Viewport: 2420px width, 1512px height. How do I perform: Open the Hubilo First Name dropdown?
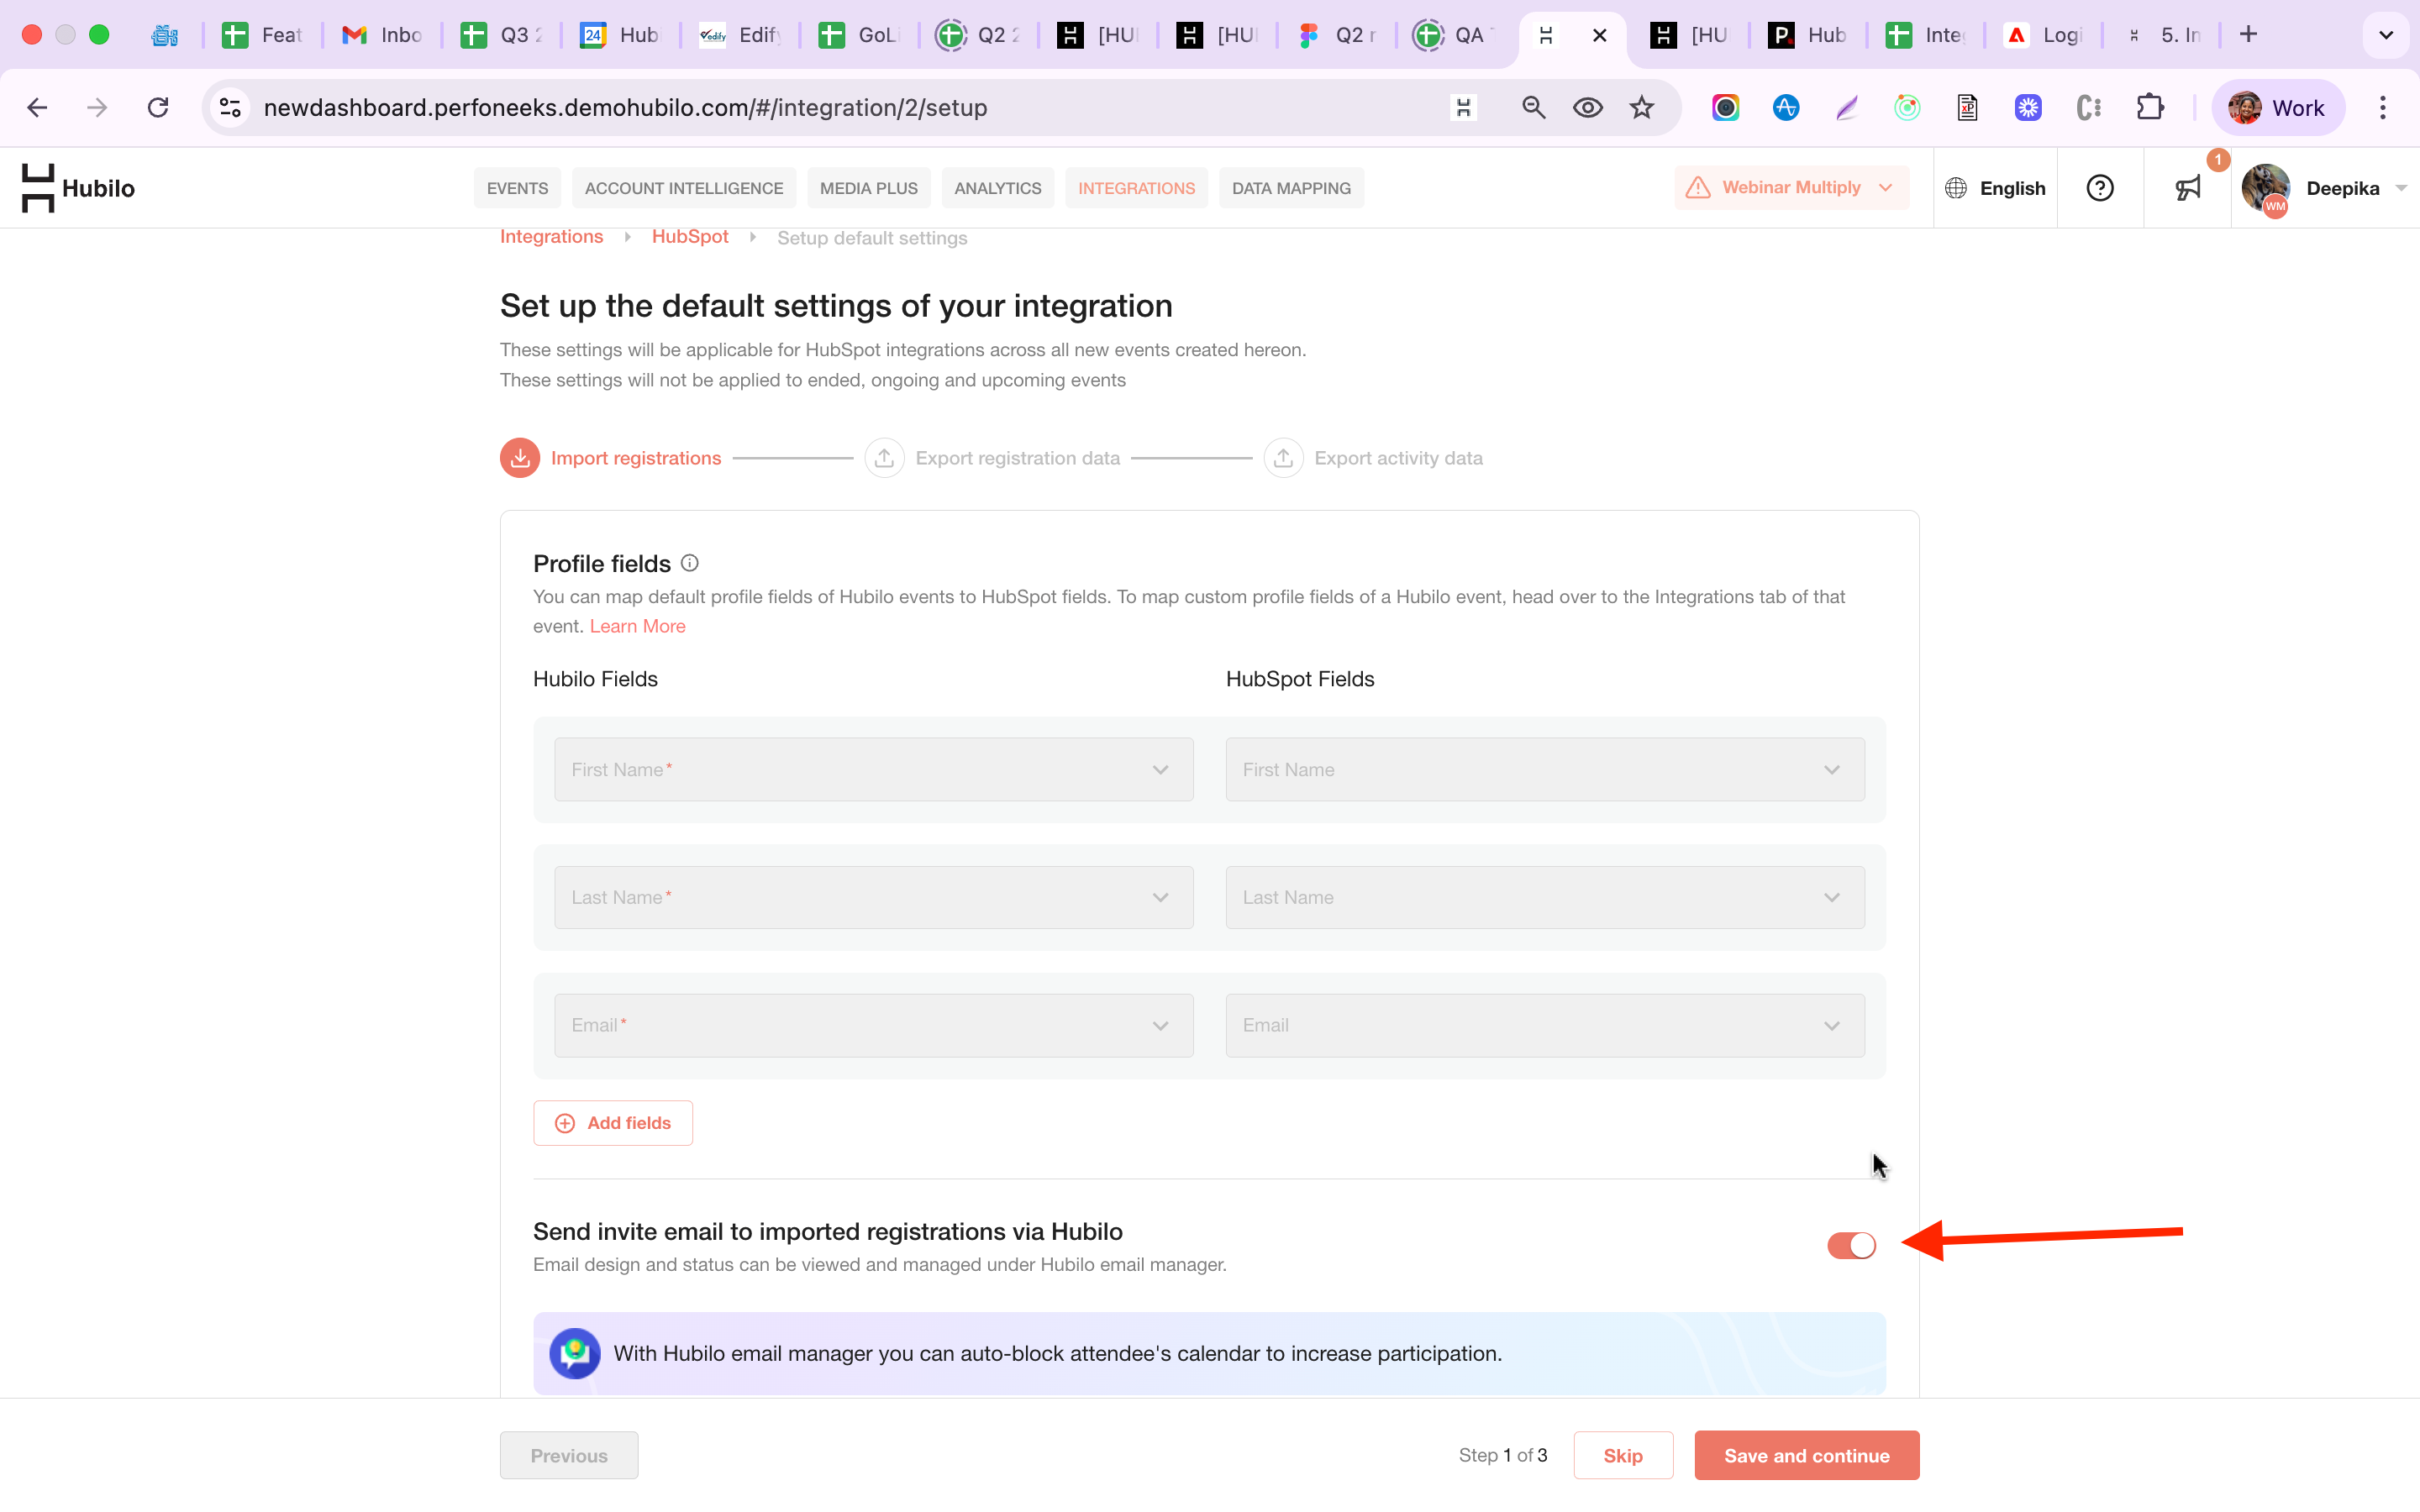[x=873, y=769]
